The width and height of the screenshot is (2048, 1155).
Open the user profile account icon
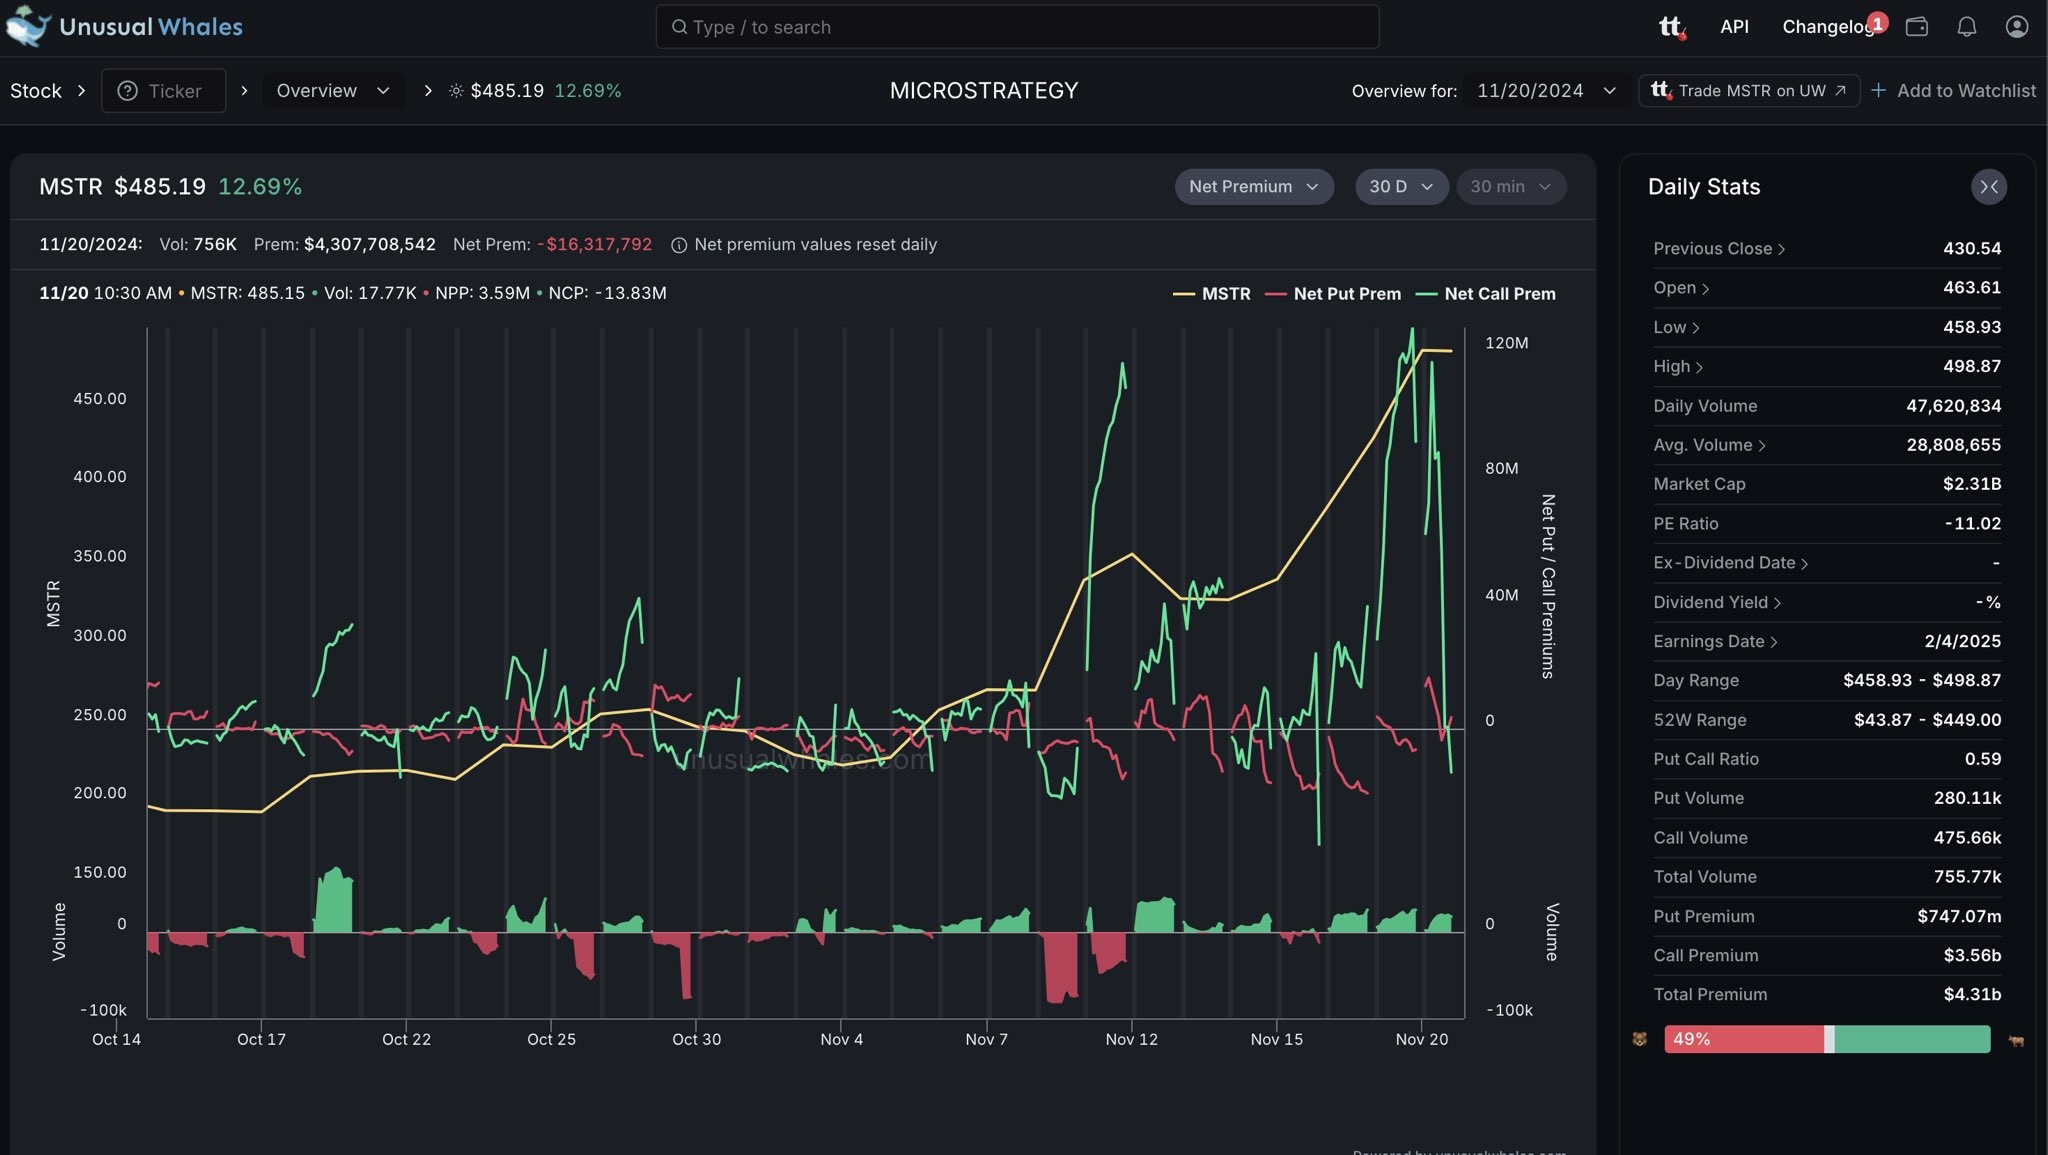pos(2016,27)
